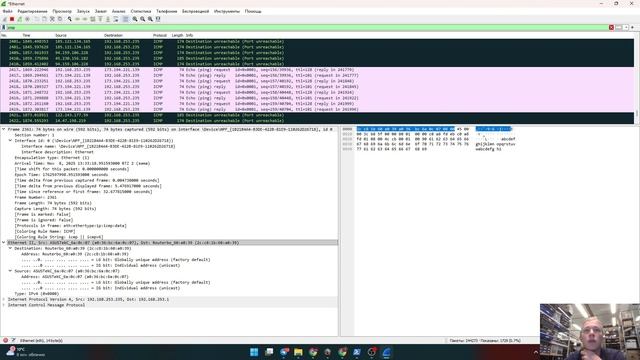640x360 pixels.
Task: Open capture options gear
Action: coord(27,19)
